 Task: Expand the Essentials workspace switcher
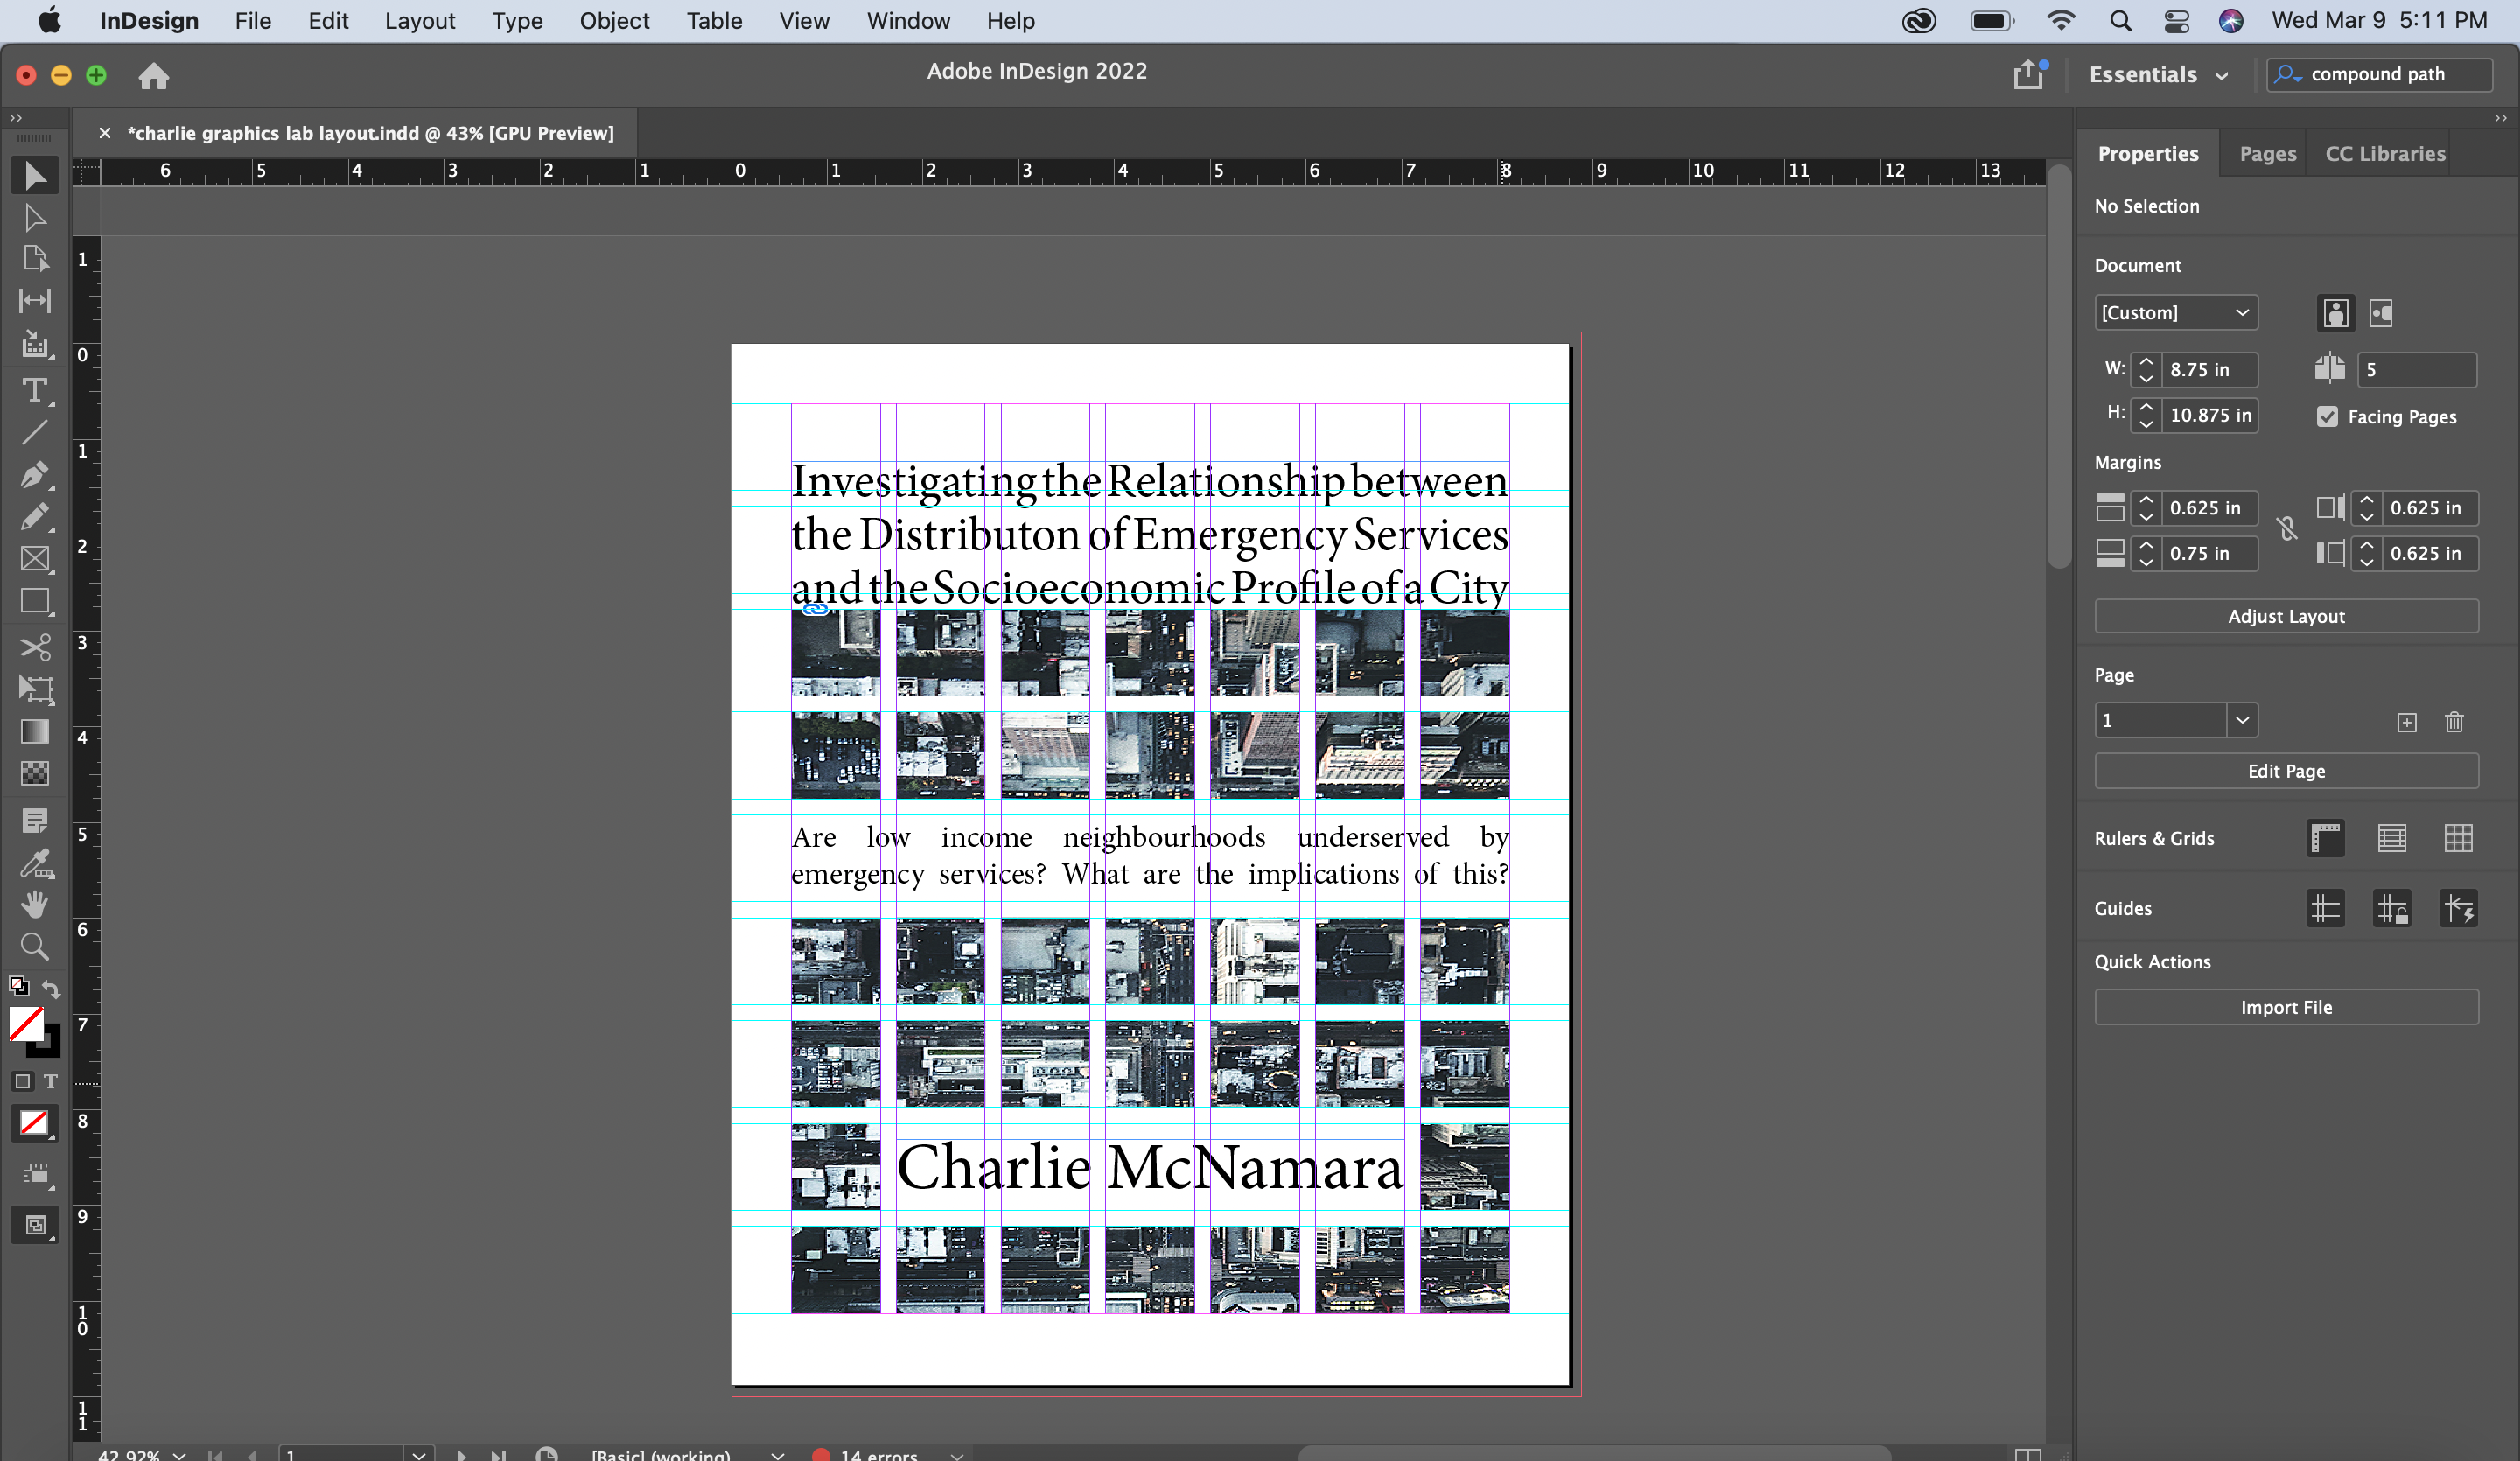[2158, 75]
